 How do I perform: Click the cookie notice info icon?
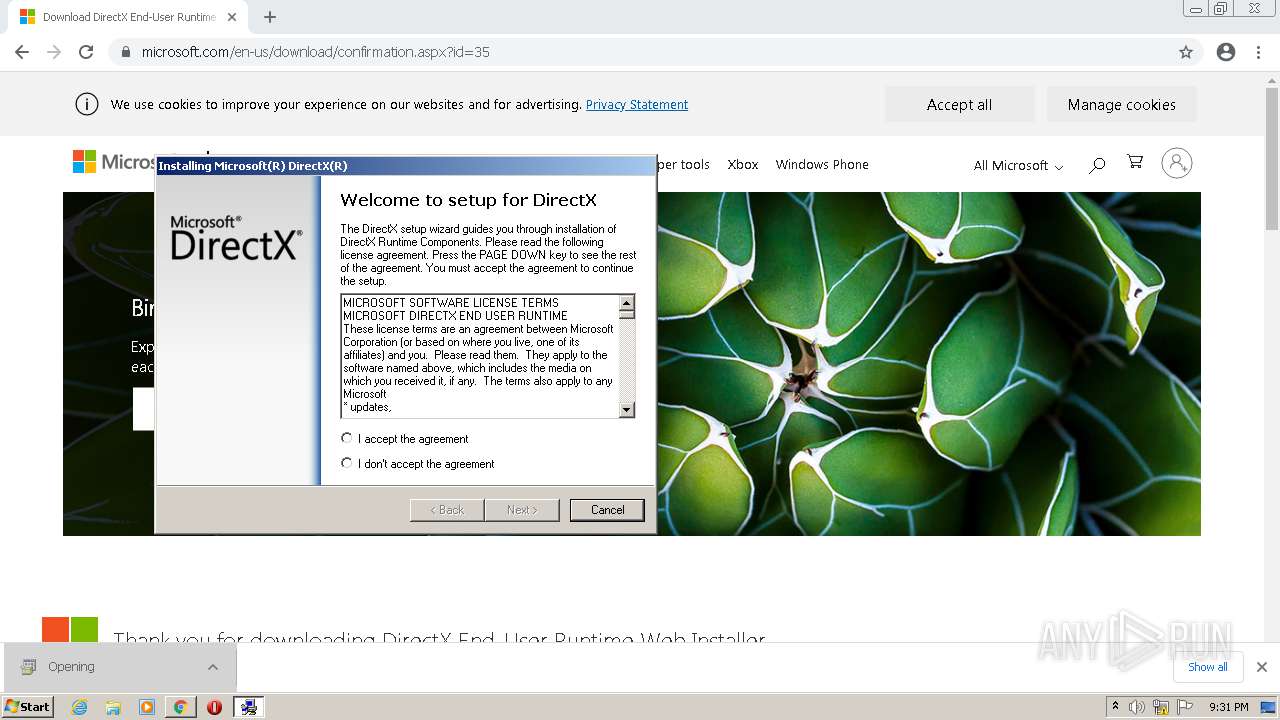tap(87, 104)
